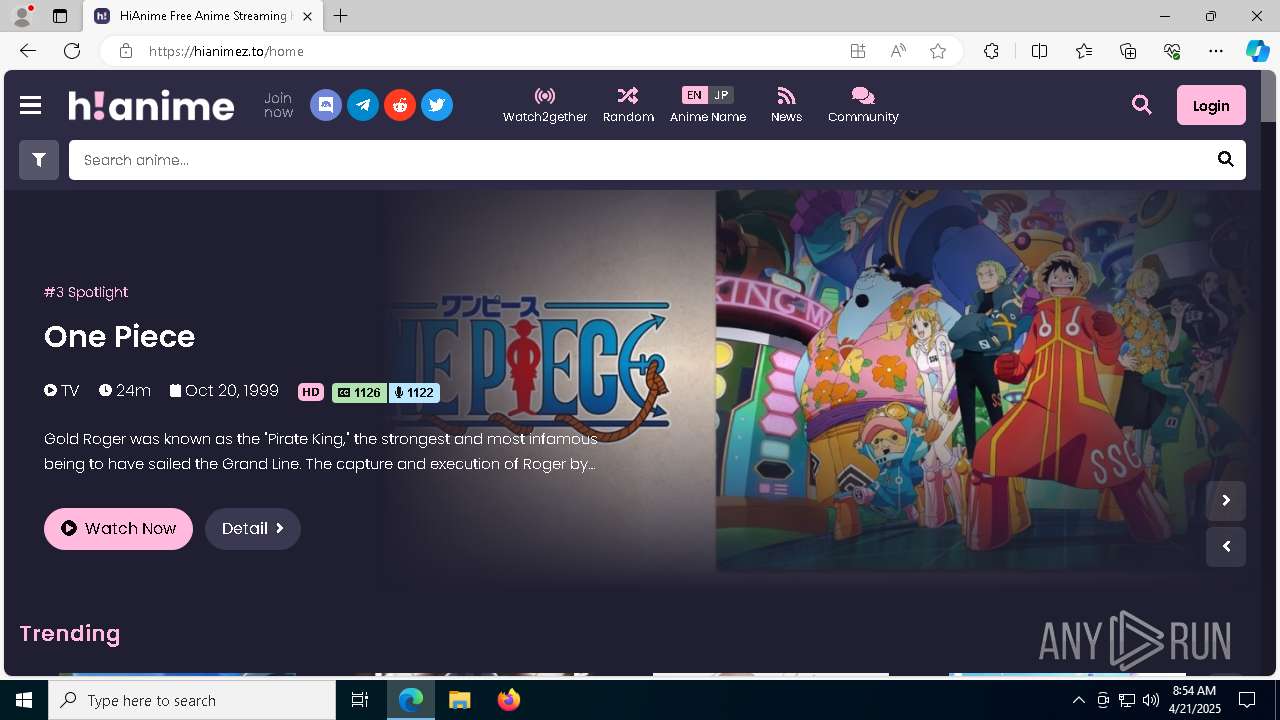
Task: Open the News section
Action: pos(786,105)
